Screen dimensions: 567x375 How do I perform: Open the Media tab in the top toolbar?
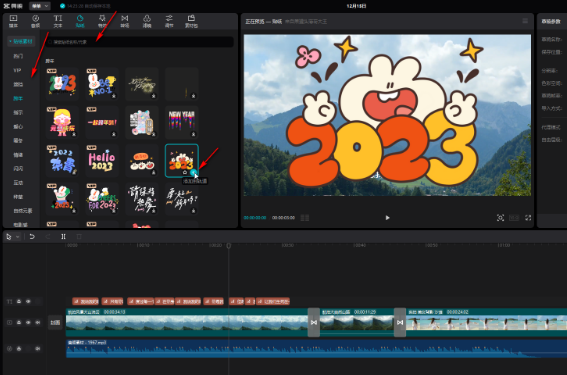(x=13, y=21)
